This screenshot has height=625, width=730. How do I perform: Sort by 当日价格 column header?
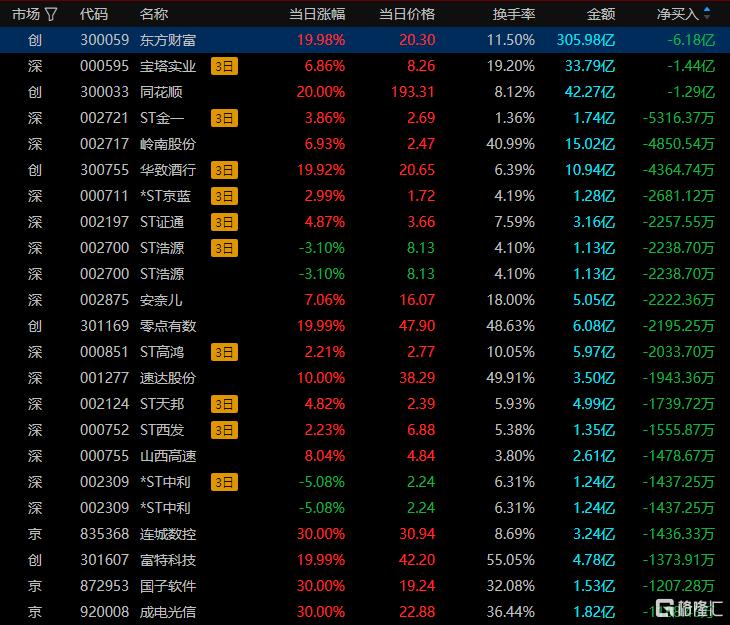click(407, 14)
